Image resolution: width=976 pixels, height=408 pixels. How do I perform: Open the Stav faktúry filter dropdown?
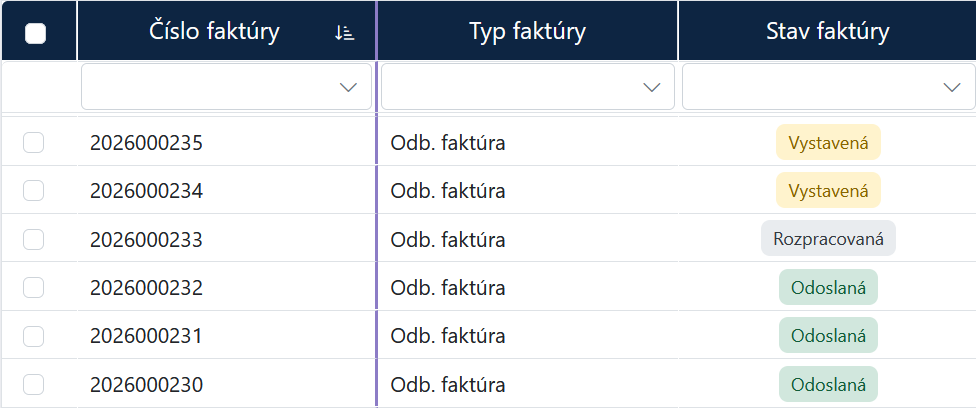click(x=829, y=87)
